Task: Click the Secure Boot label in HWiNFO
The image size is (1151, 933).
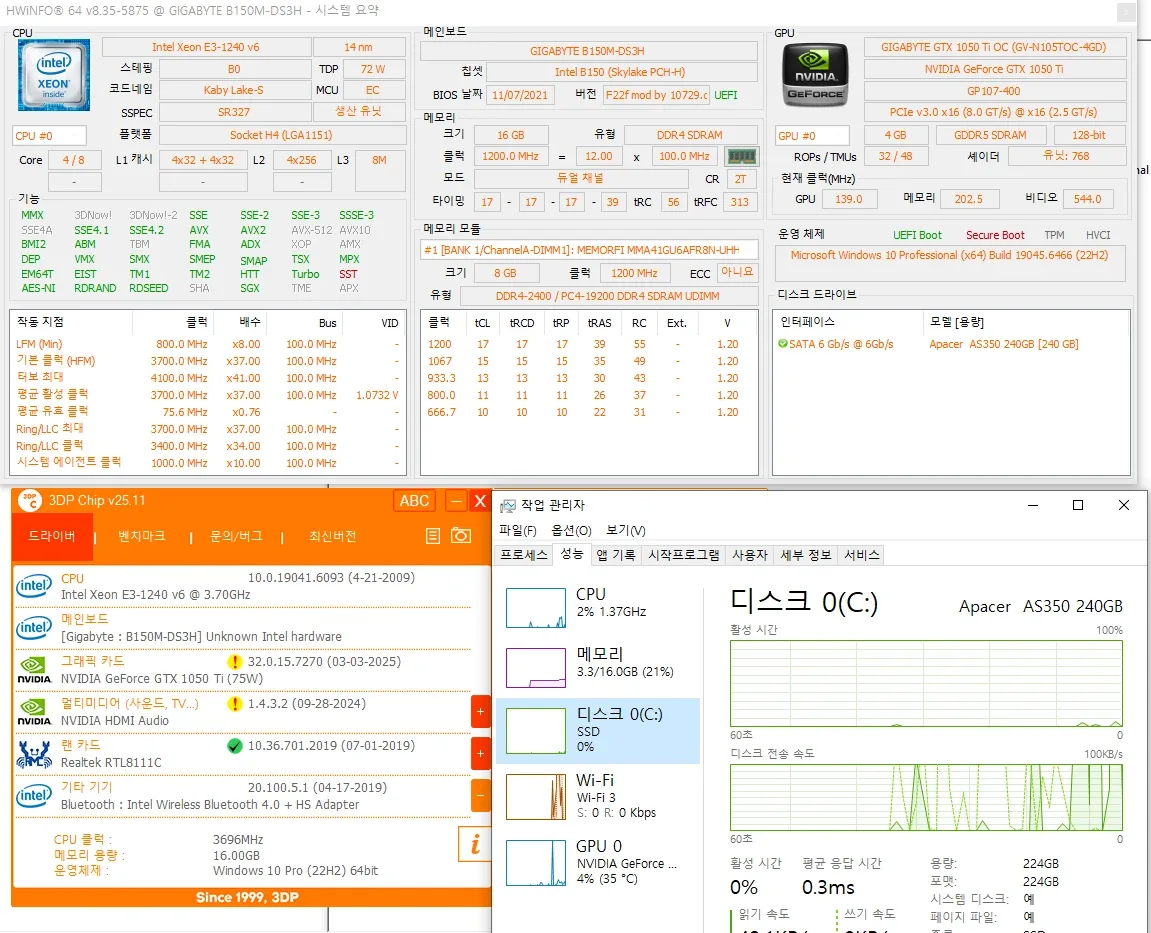Action: pyautogui.click(x=995, y=235)
